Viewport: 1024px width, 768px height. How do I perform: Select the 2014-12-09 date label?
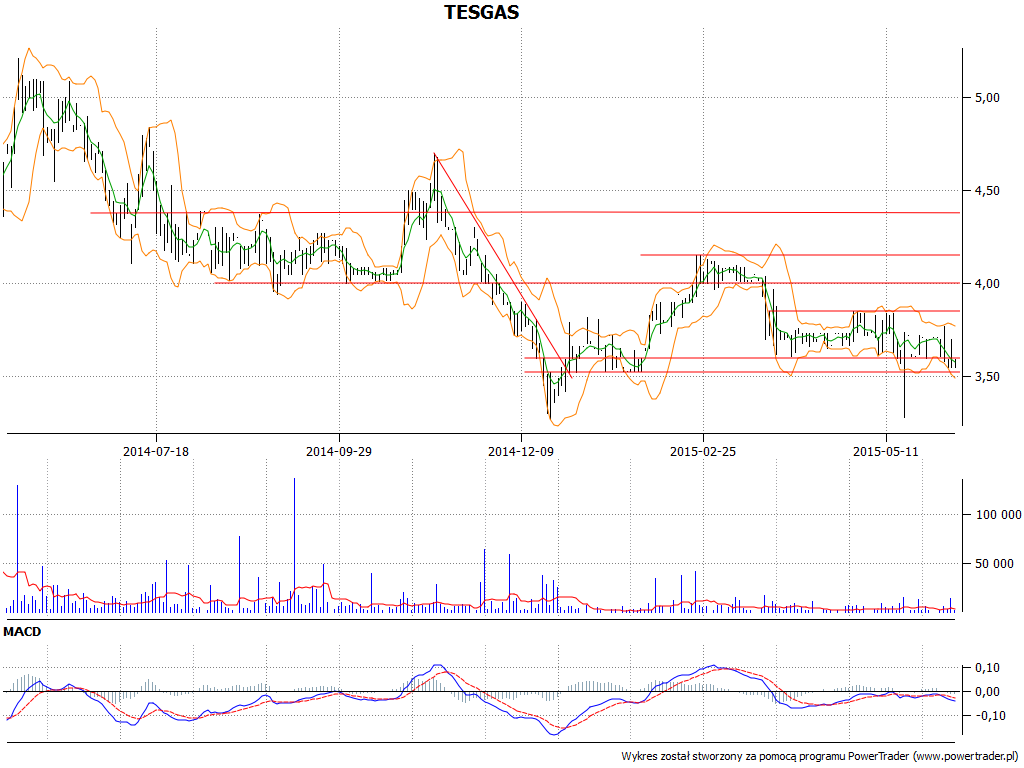pos(521,451)
